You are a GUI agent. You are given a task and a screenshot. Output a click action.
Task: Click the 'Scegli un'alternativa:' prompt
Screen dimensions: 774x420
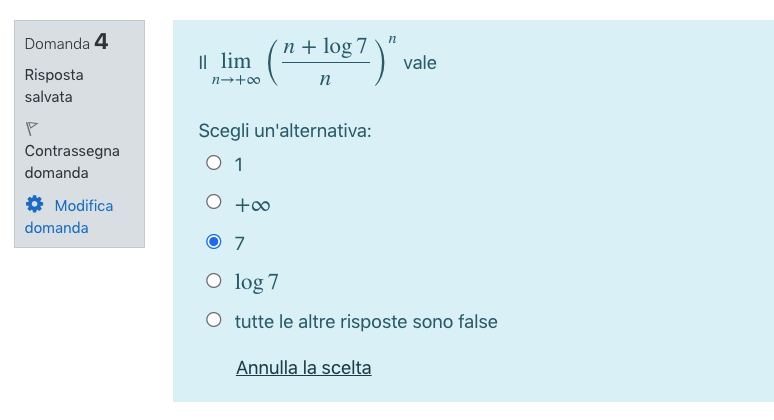(285, 131)
